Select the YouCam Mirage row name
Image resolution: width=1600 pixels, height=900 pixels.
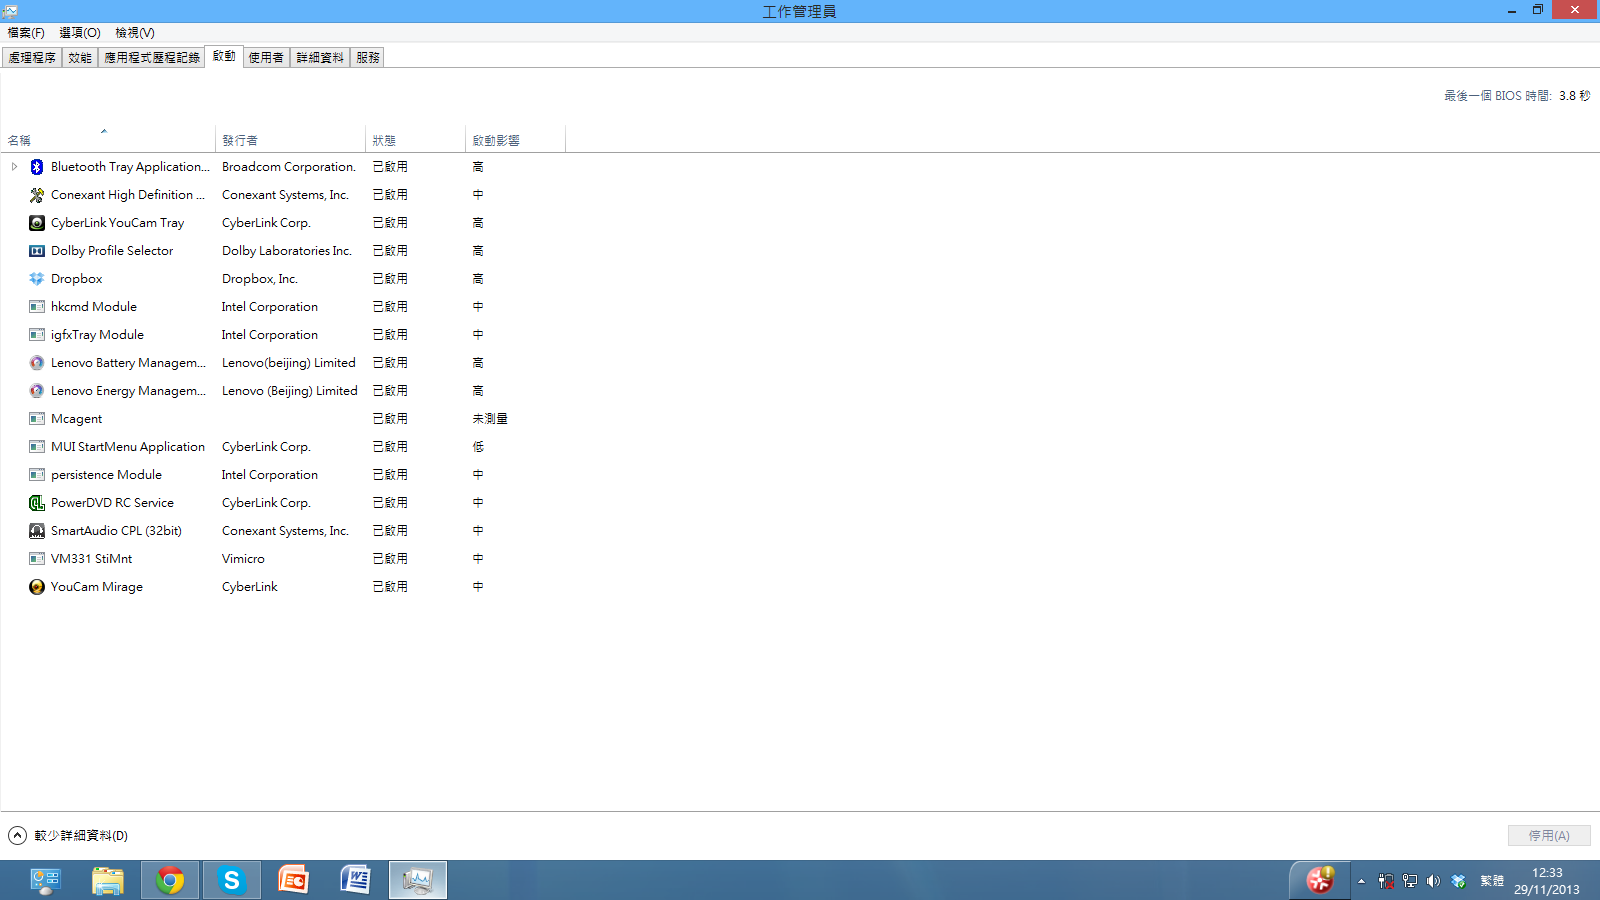pos(97,587)
